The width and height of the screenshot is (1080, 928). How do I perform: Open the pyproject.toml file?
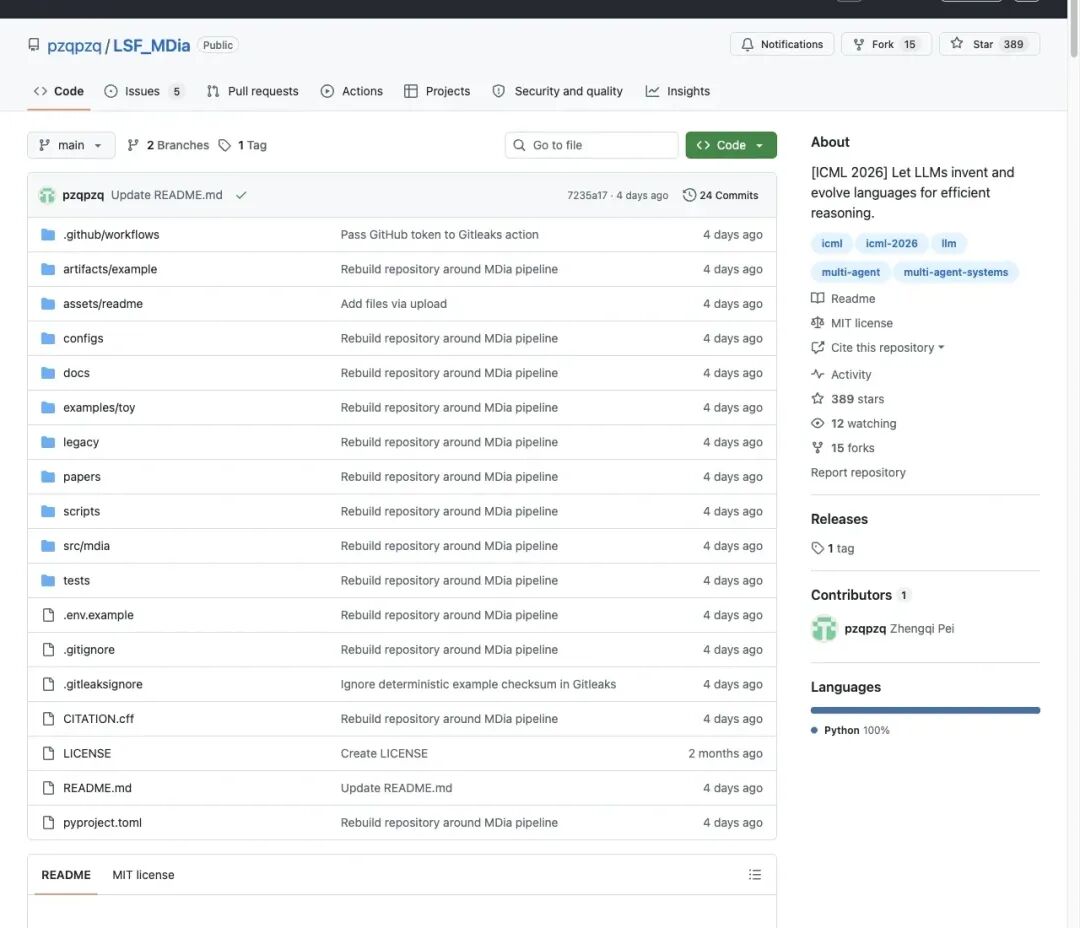pyautogui.click(x=102, y=823)
